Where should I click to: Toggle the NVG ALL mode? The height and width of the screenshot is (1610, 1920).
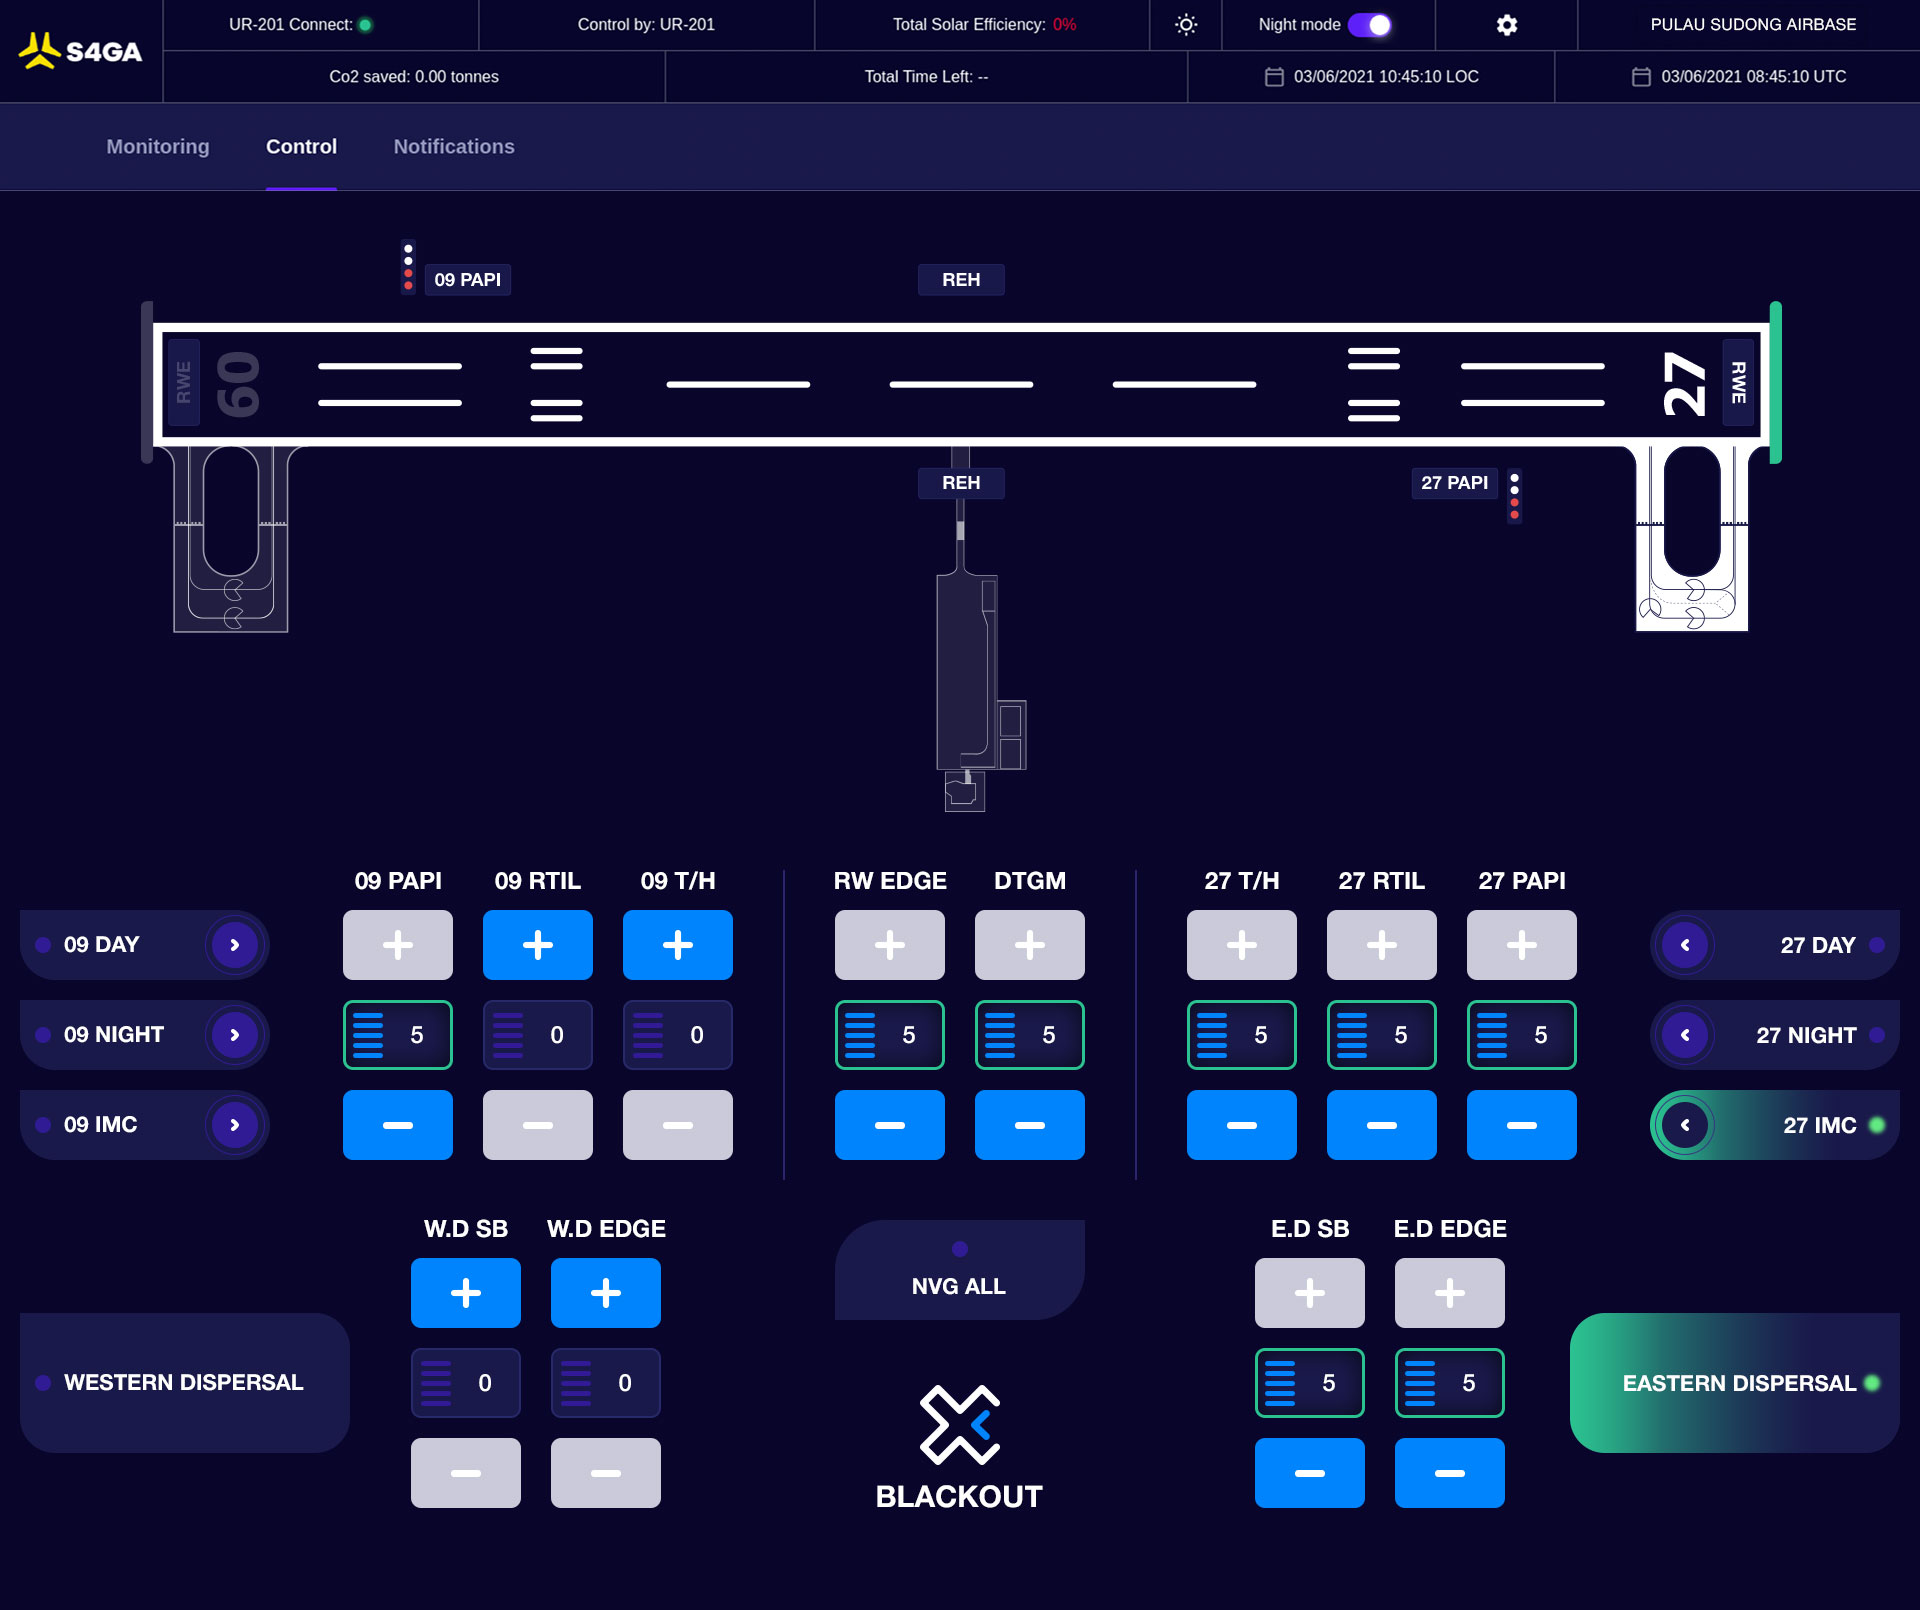[960, 1270]
